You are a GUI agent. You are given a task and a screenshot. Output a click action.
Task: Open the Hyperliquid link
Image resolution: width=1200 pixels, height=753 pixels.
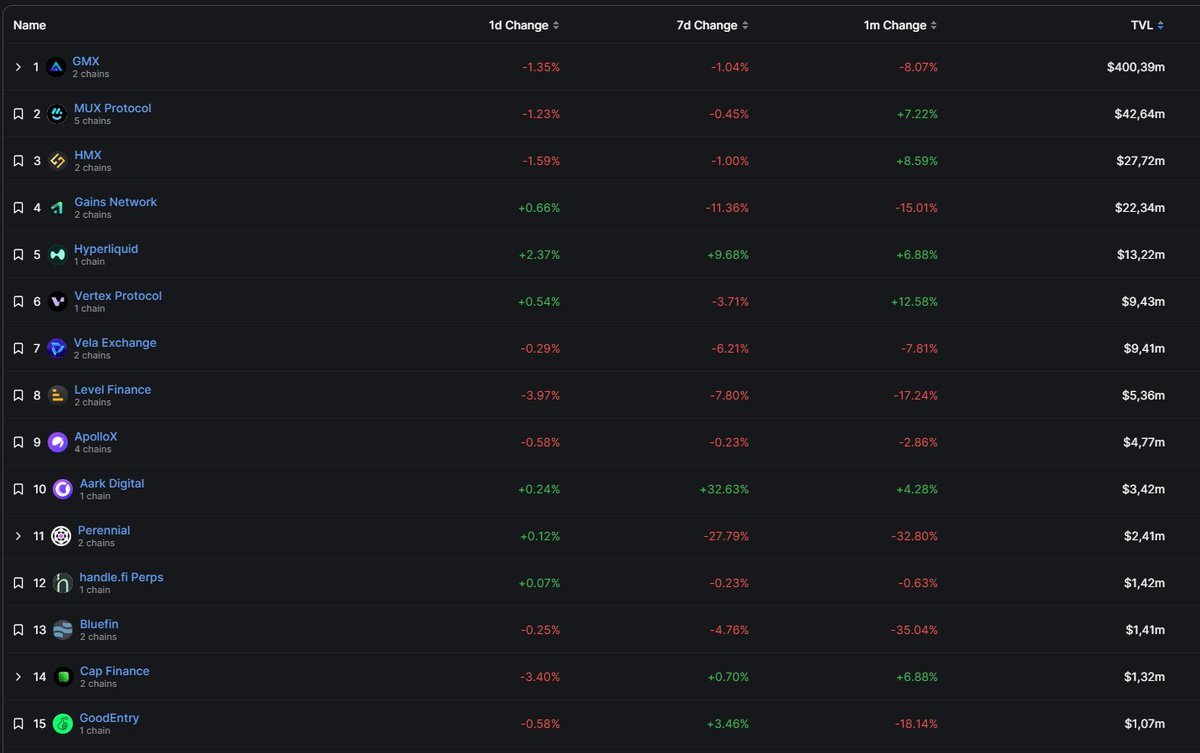tap(106, 249)
